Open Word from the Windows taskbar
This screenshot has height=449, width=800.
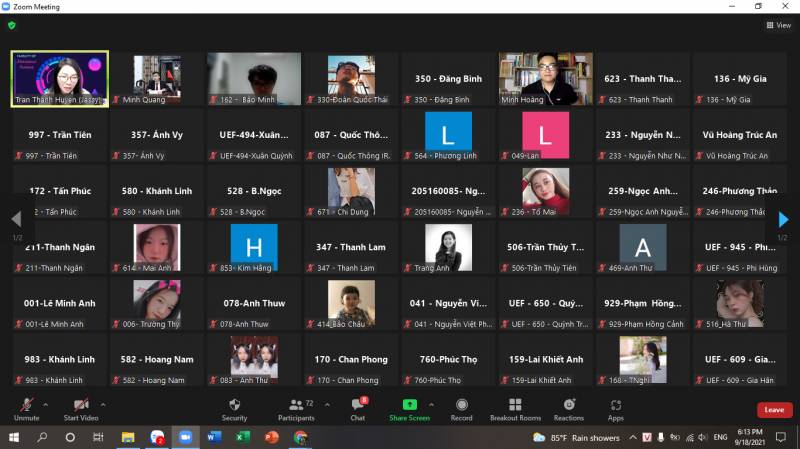click(214, 438)
